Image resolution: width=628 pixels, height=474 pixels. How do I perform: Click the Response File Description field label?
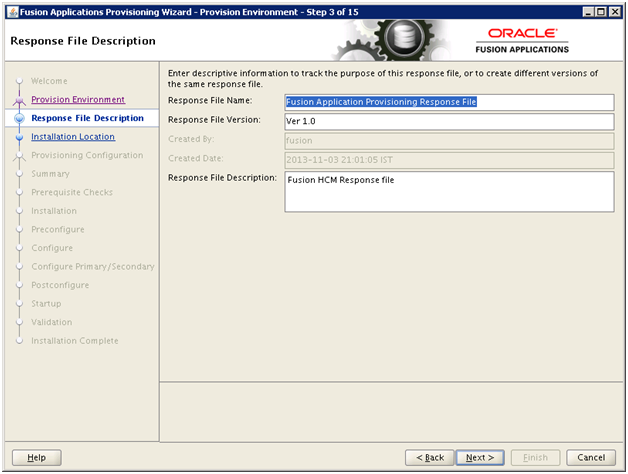[x=222, y=177]
